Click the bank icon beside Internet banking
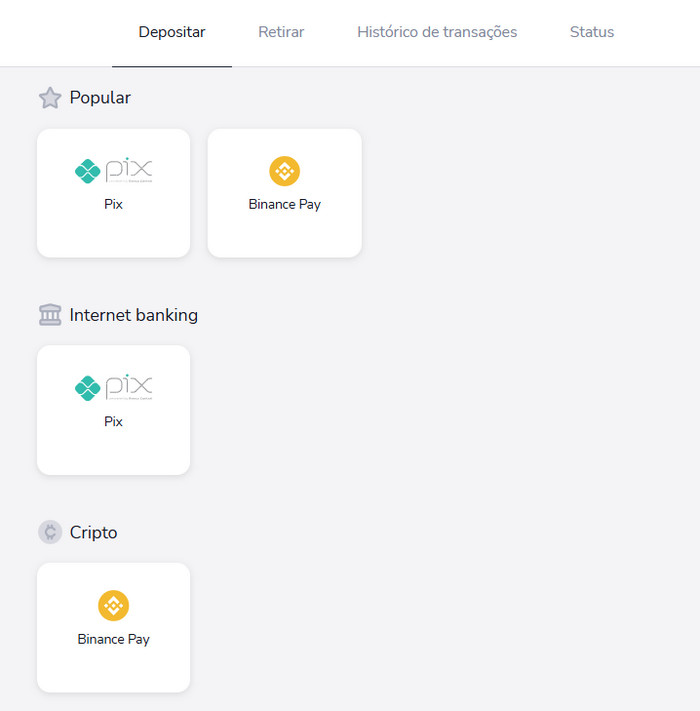 (50, 315)
